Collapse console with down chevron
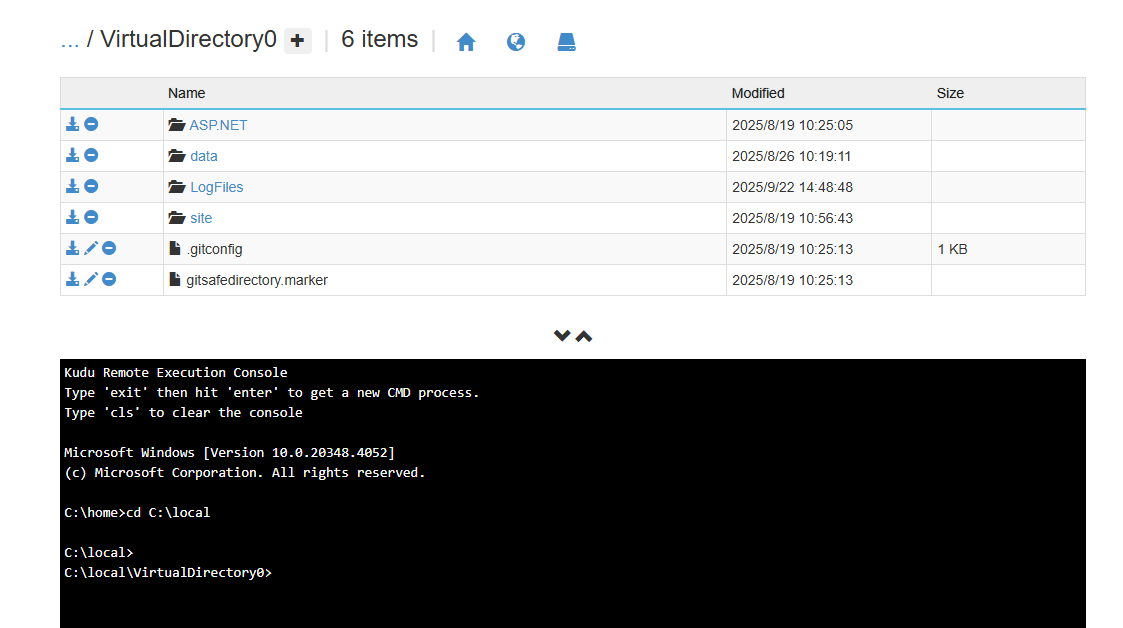Screen dimensions: 1123x628 point(562,336)
